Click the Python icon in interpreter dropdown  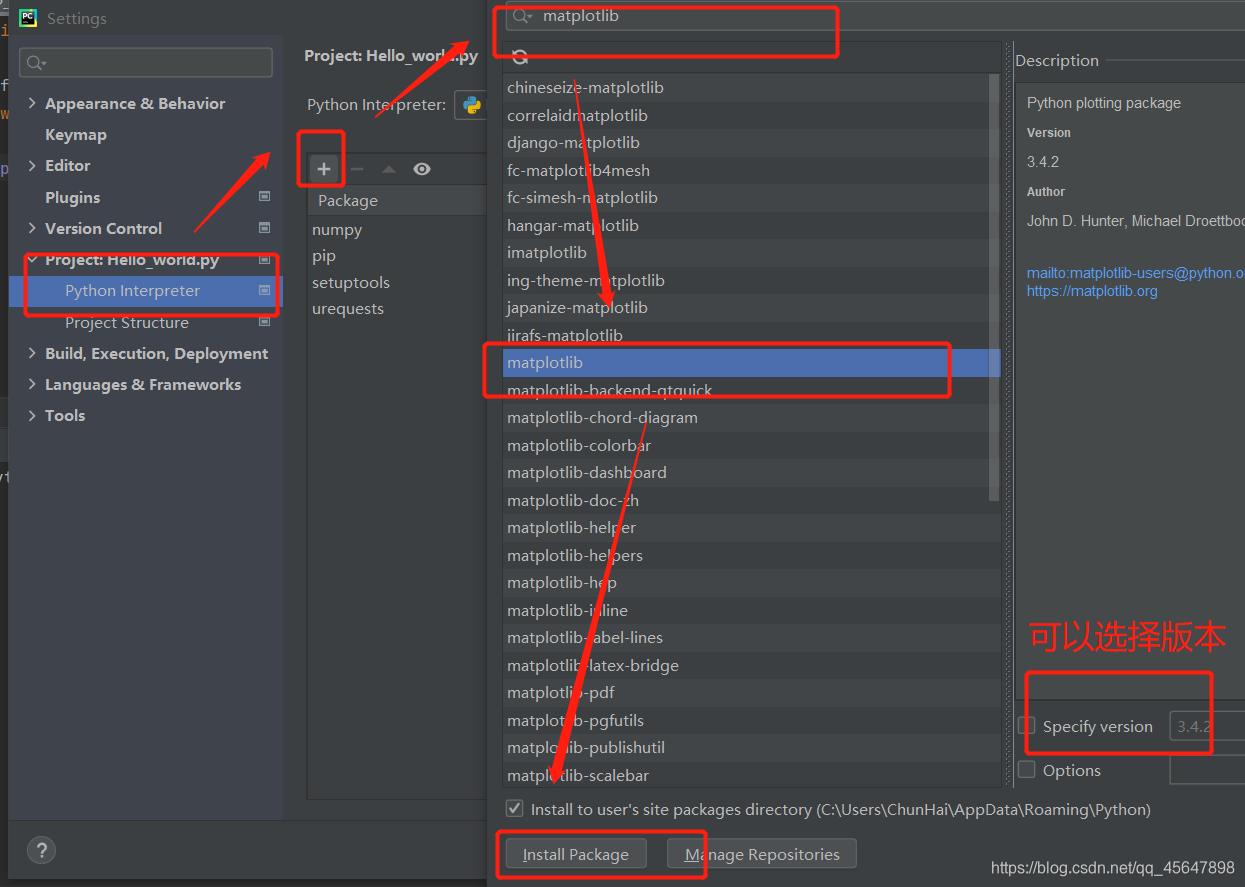[x=471, y=105]
